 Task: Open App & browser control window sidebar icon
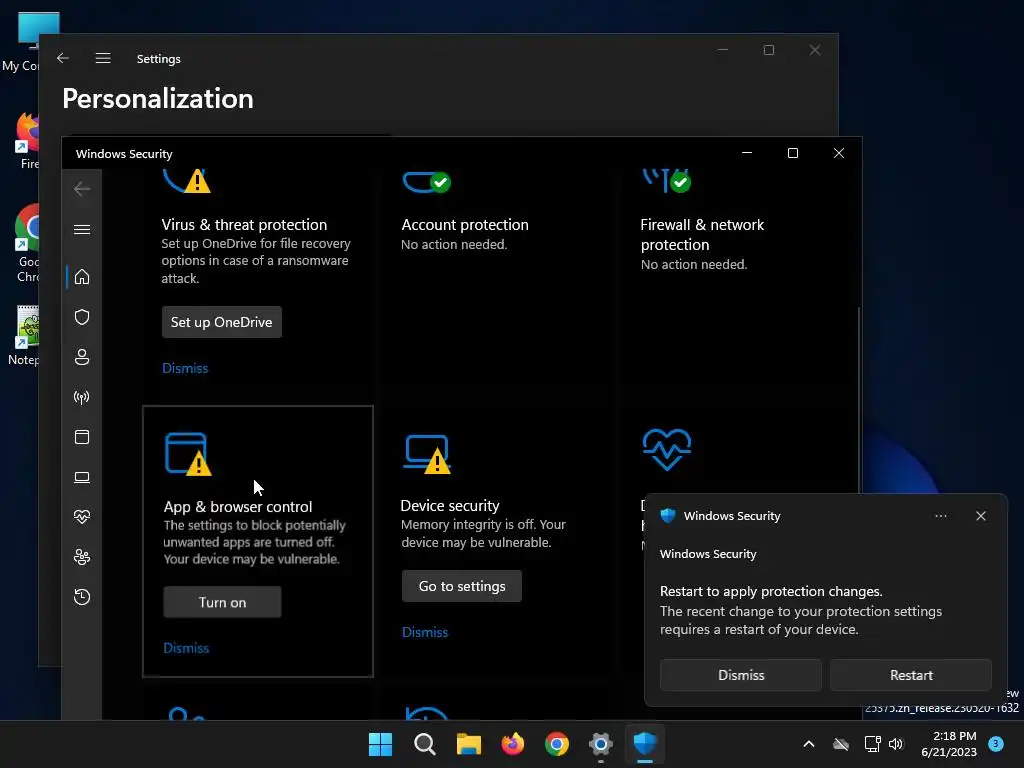click(x=82, y=437)
